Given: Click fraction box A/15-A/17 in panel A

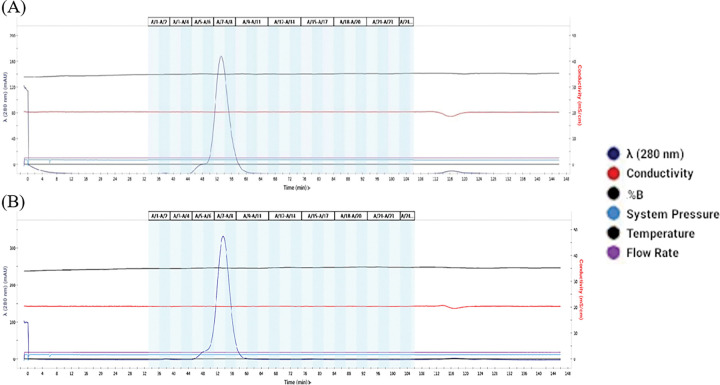Looking at the screenshot, I should click(317, 22).
